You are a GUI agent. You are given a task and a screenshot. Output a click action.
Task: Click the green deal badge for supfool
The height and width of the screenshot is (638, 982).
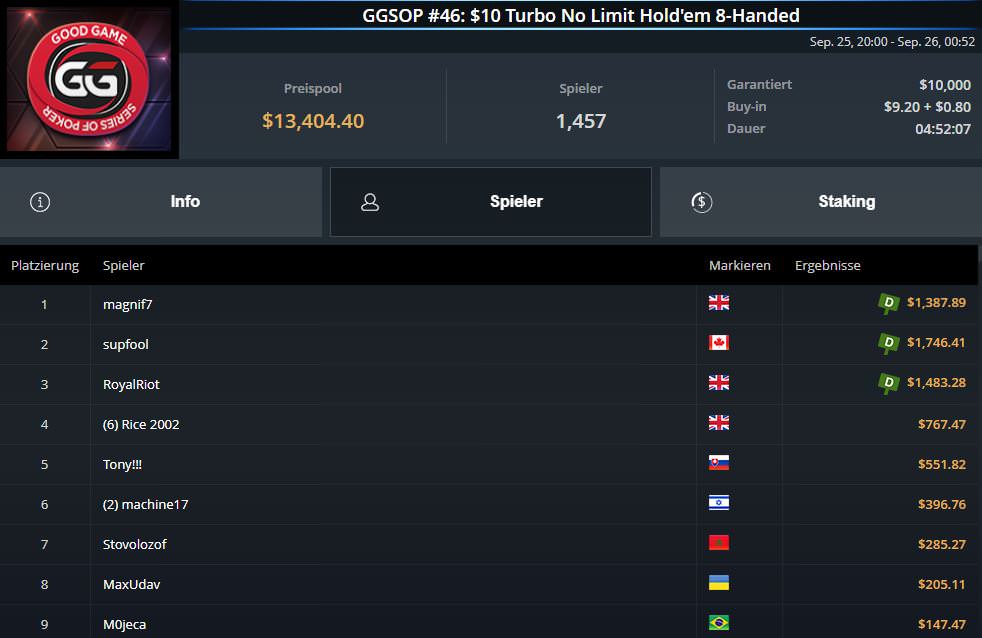click(x=888, y=343)
